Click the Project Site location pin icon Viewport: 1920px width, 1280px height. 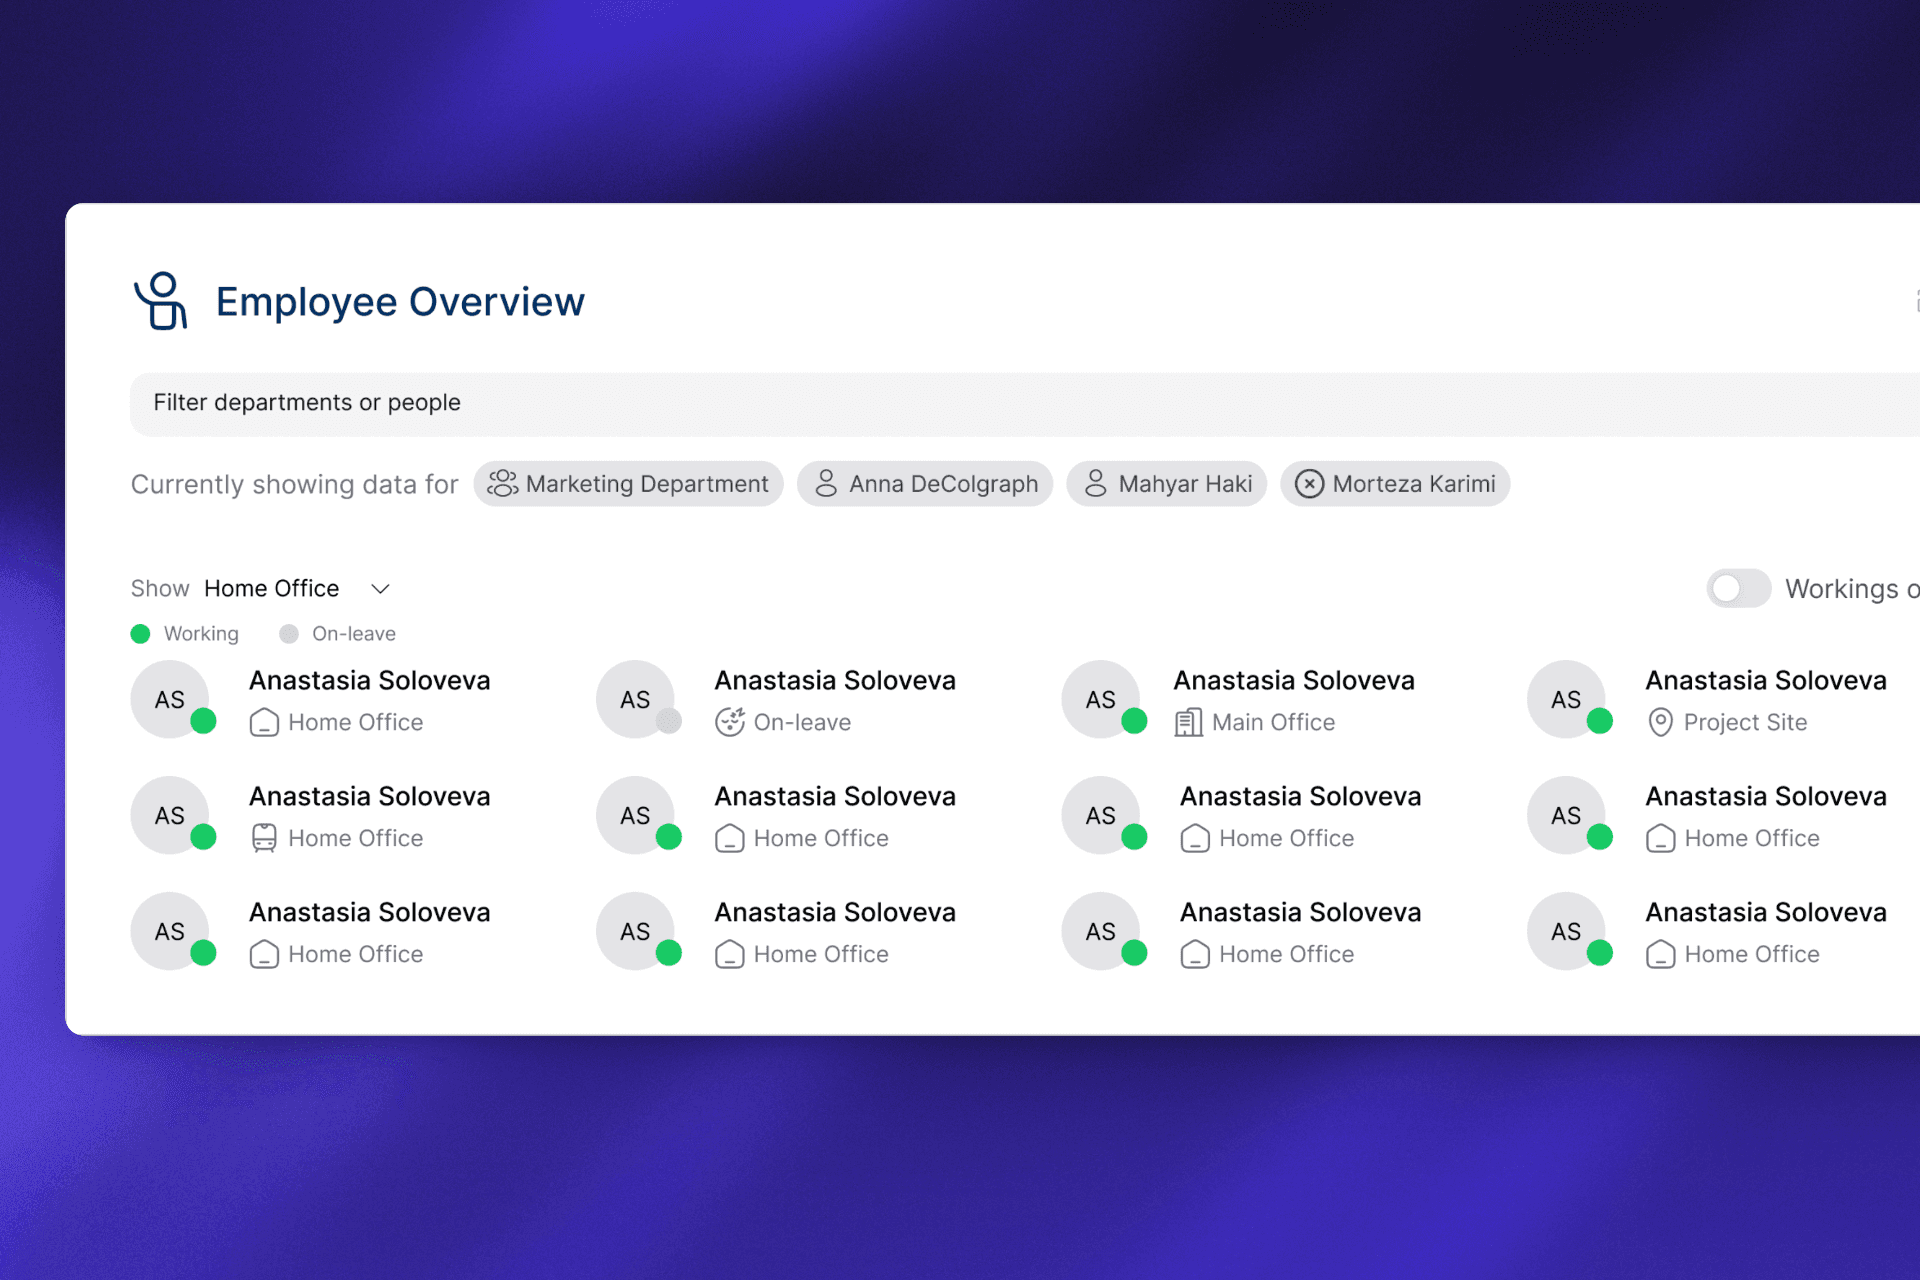pos(1660,722)
